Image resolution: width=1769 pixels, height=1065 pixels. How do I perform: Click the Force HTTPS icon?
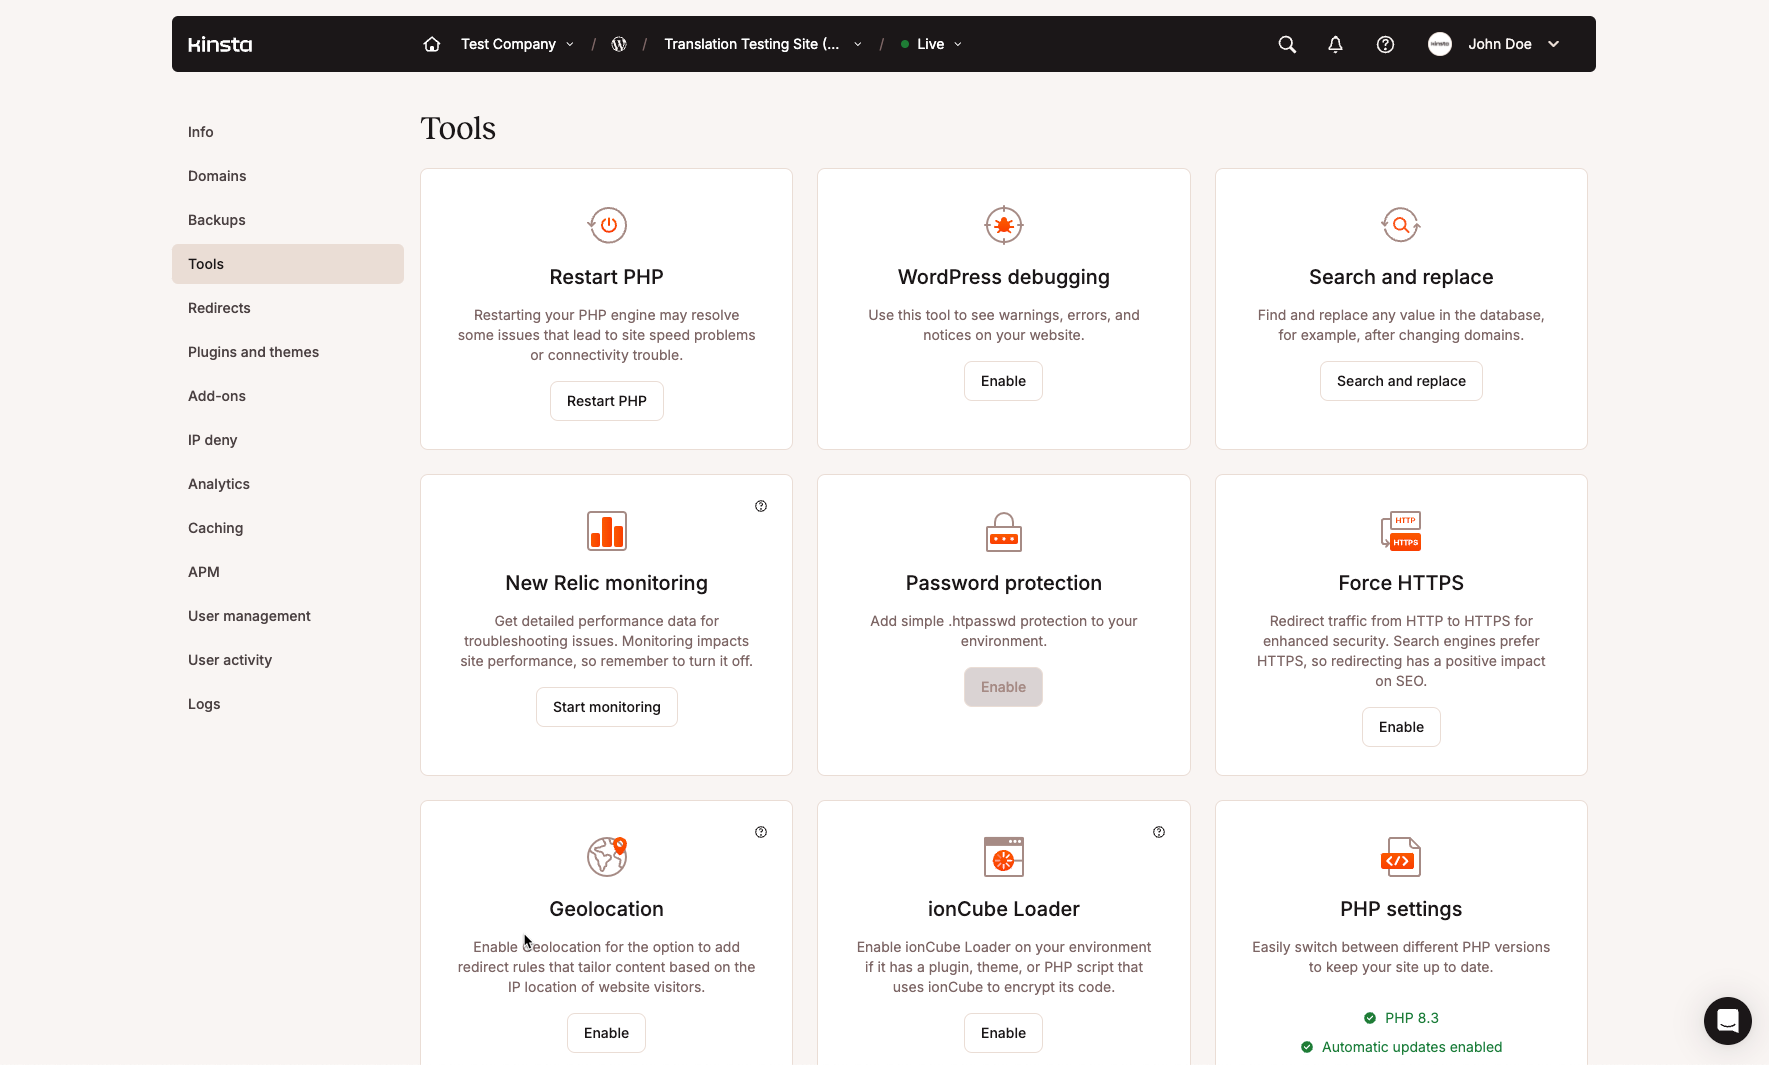(1401, 531)
